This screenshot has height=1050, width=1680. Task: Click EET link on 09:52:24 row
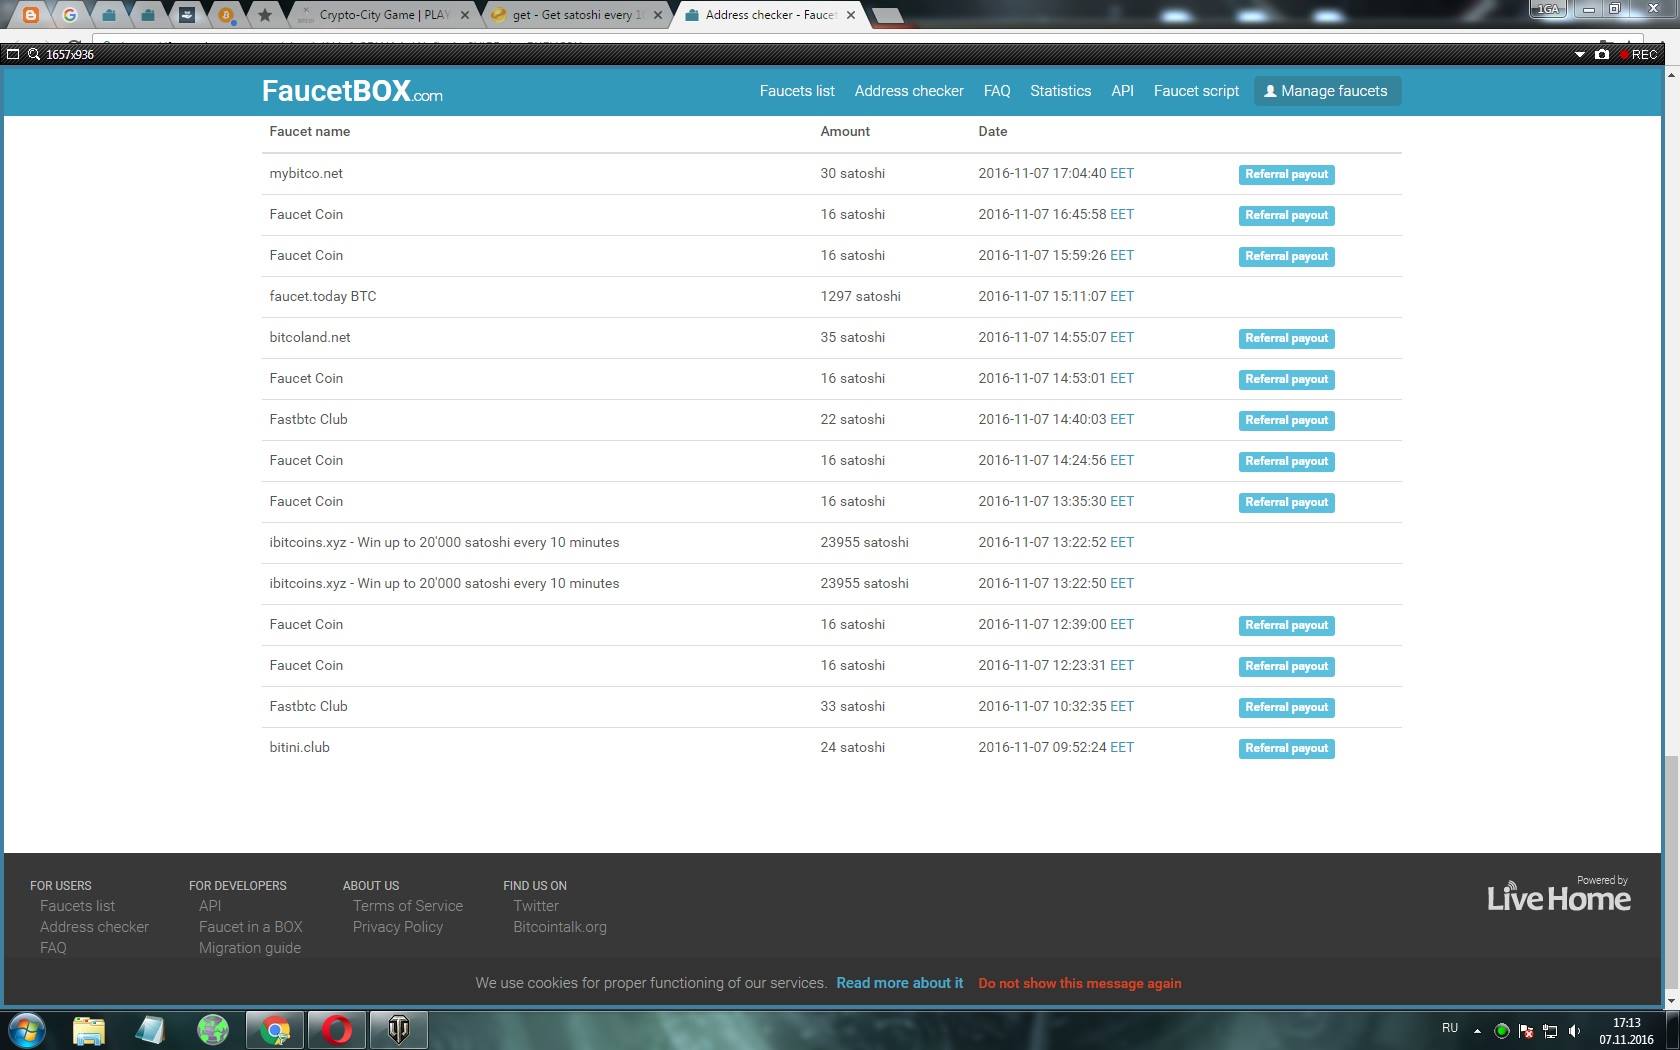[x=1122, y=747]
